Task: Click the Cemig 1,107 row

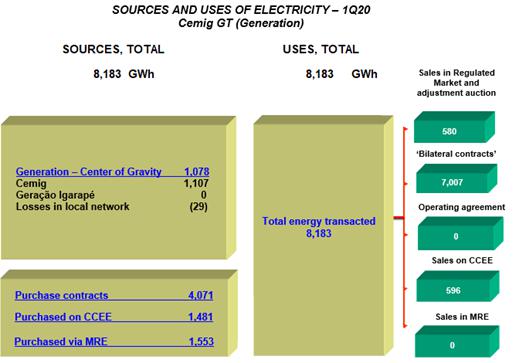Action: point(112,183)
